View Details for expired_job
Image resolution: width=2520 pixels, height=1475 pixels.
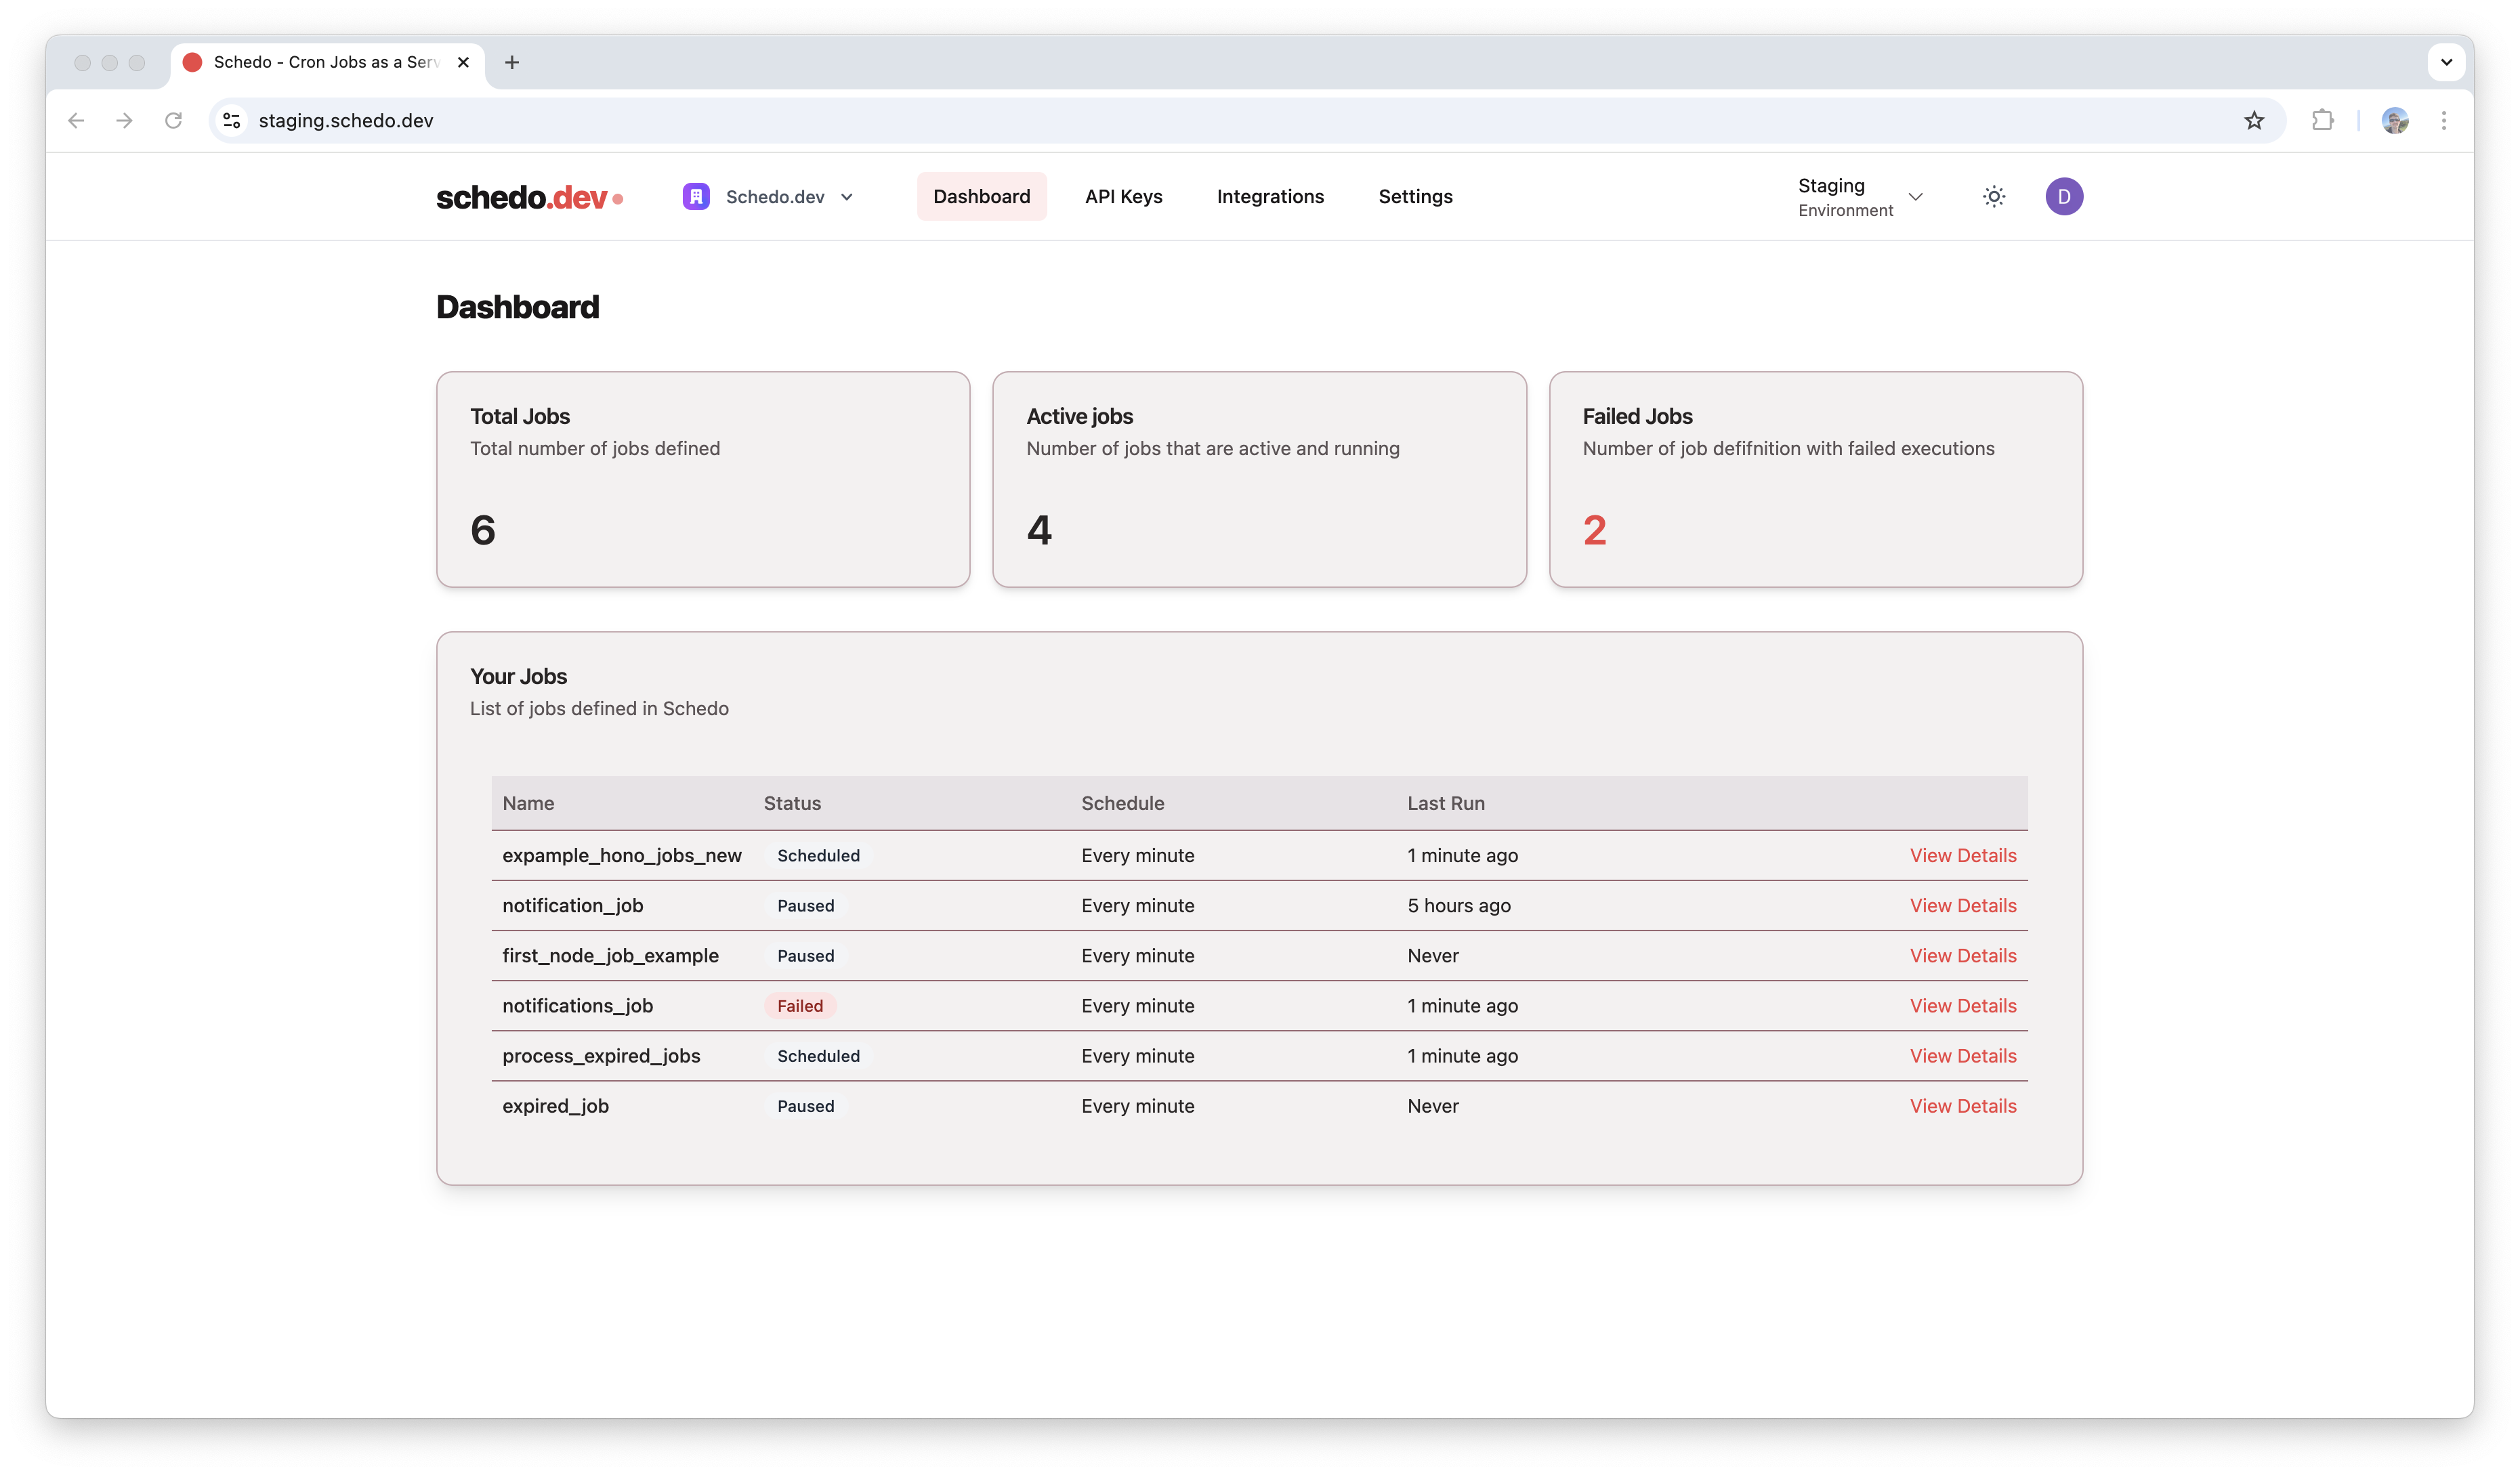click(1962, 1106)
